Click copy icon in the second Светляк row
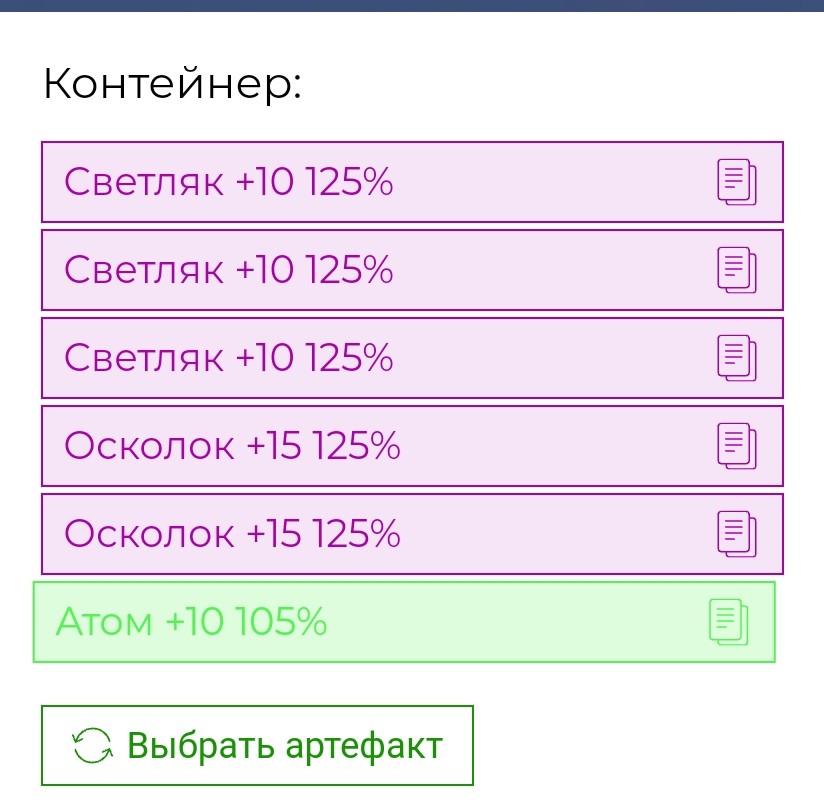Viewport: 824px width, 812px height. (x=737, y=270)
